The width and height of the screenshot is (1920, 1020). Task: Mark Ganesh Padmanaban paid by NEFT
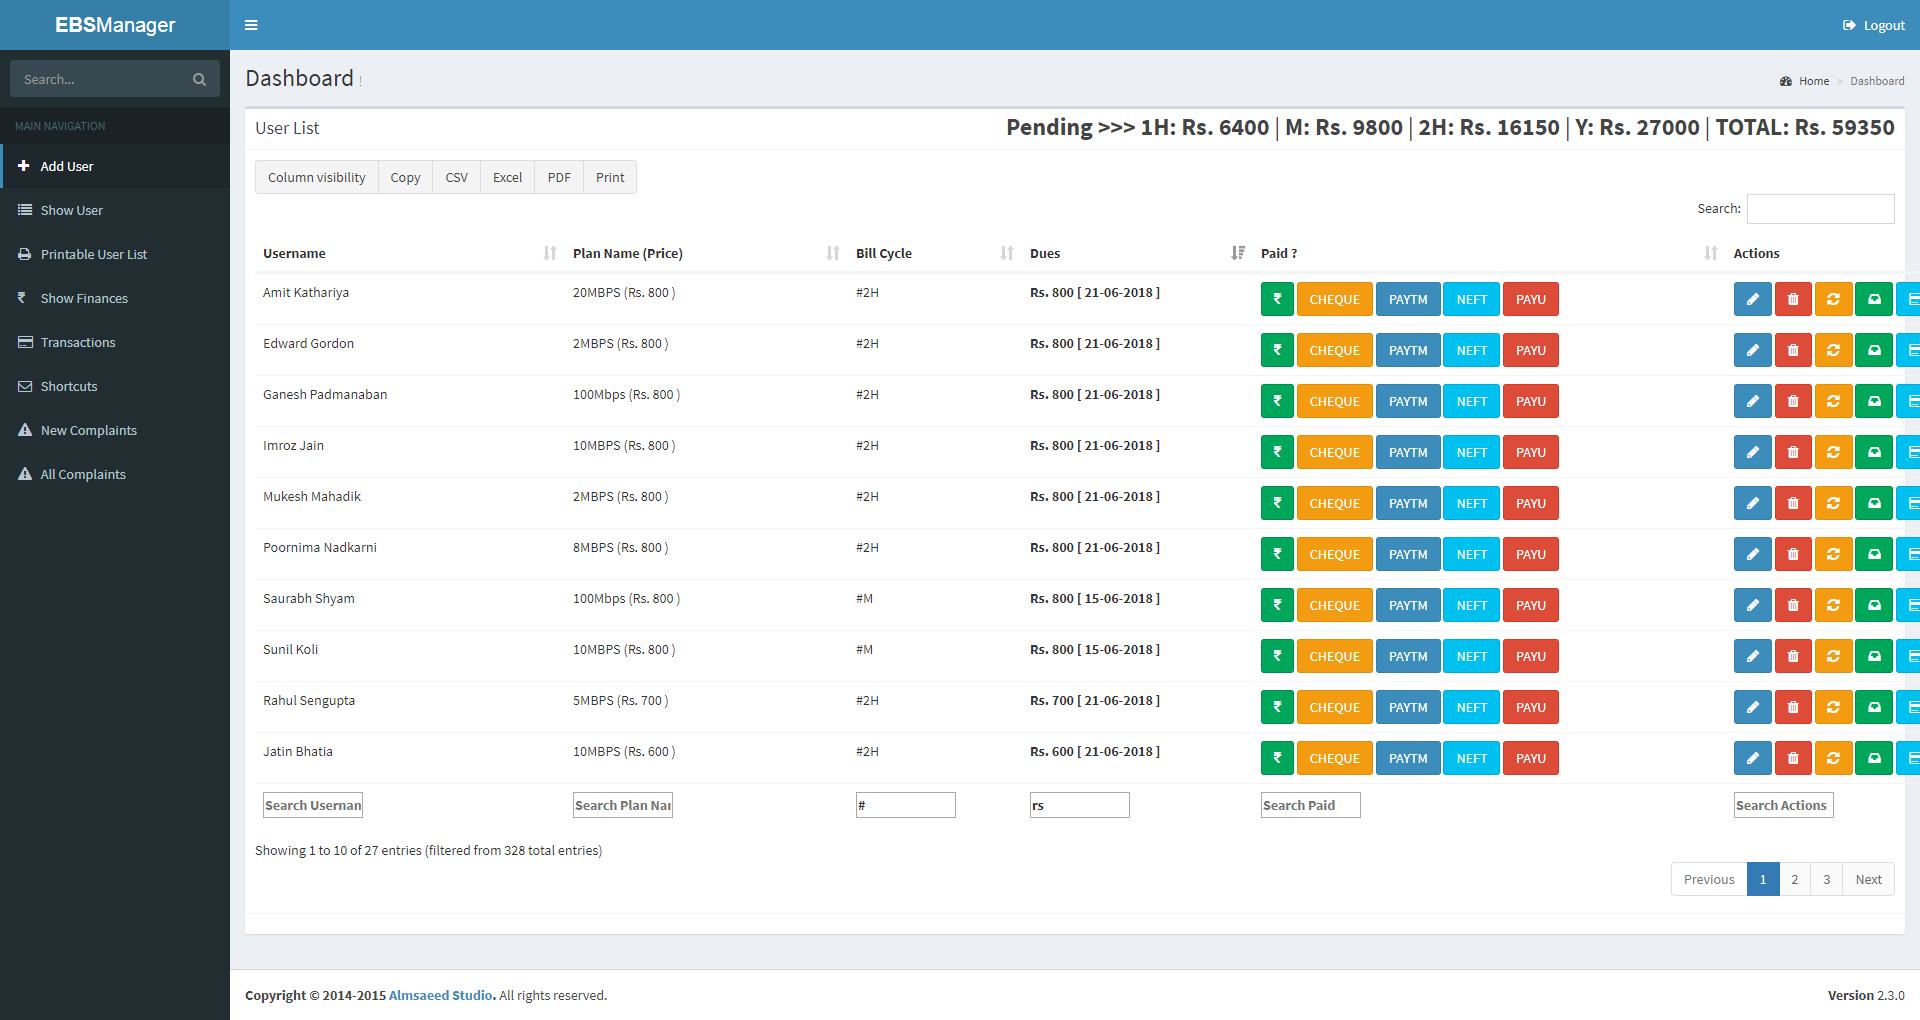1471,401
